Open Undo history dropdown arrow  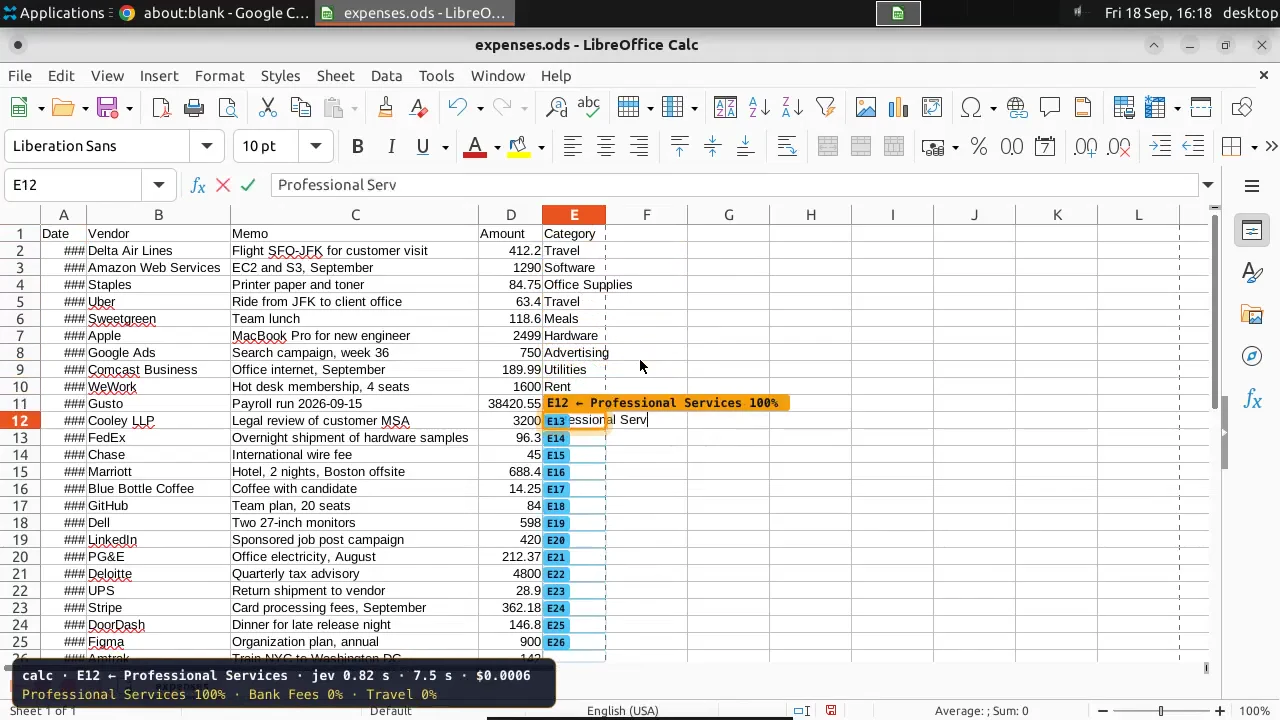point(480,108)
